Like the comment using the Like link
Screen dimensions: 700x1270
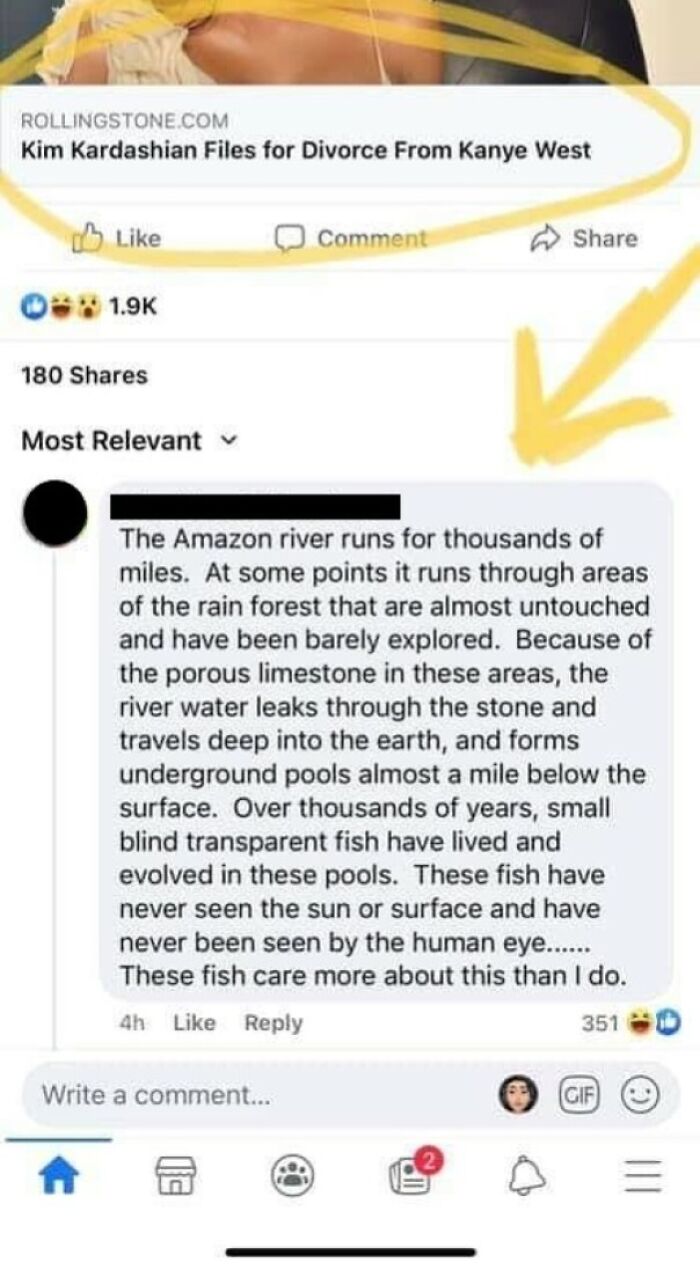coord(193,1022)
